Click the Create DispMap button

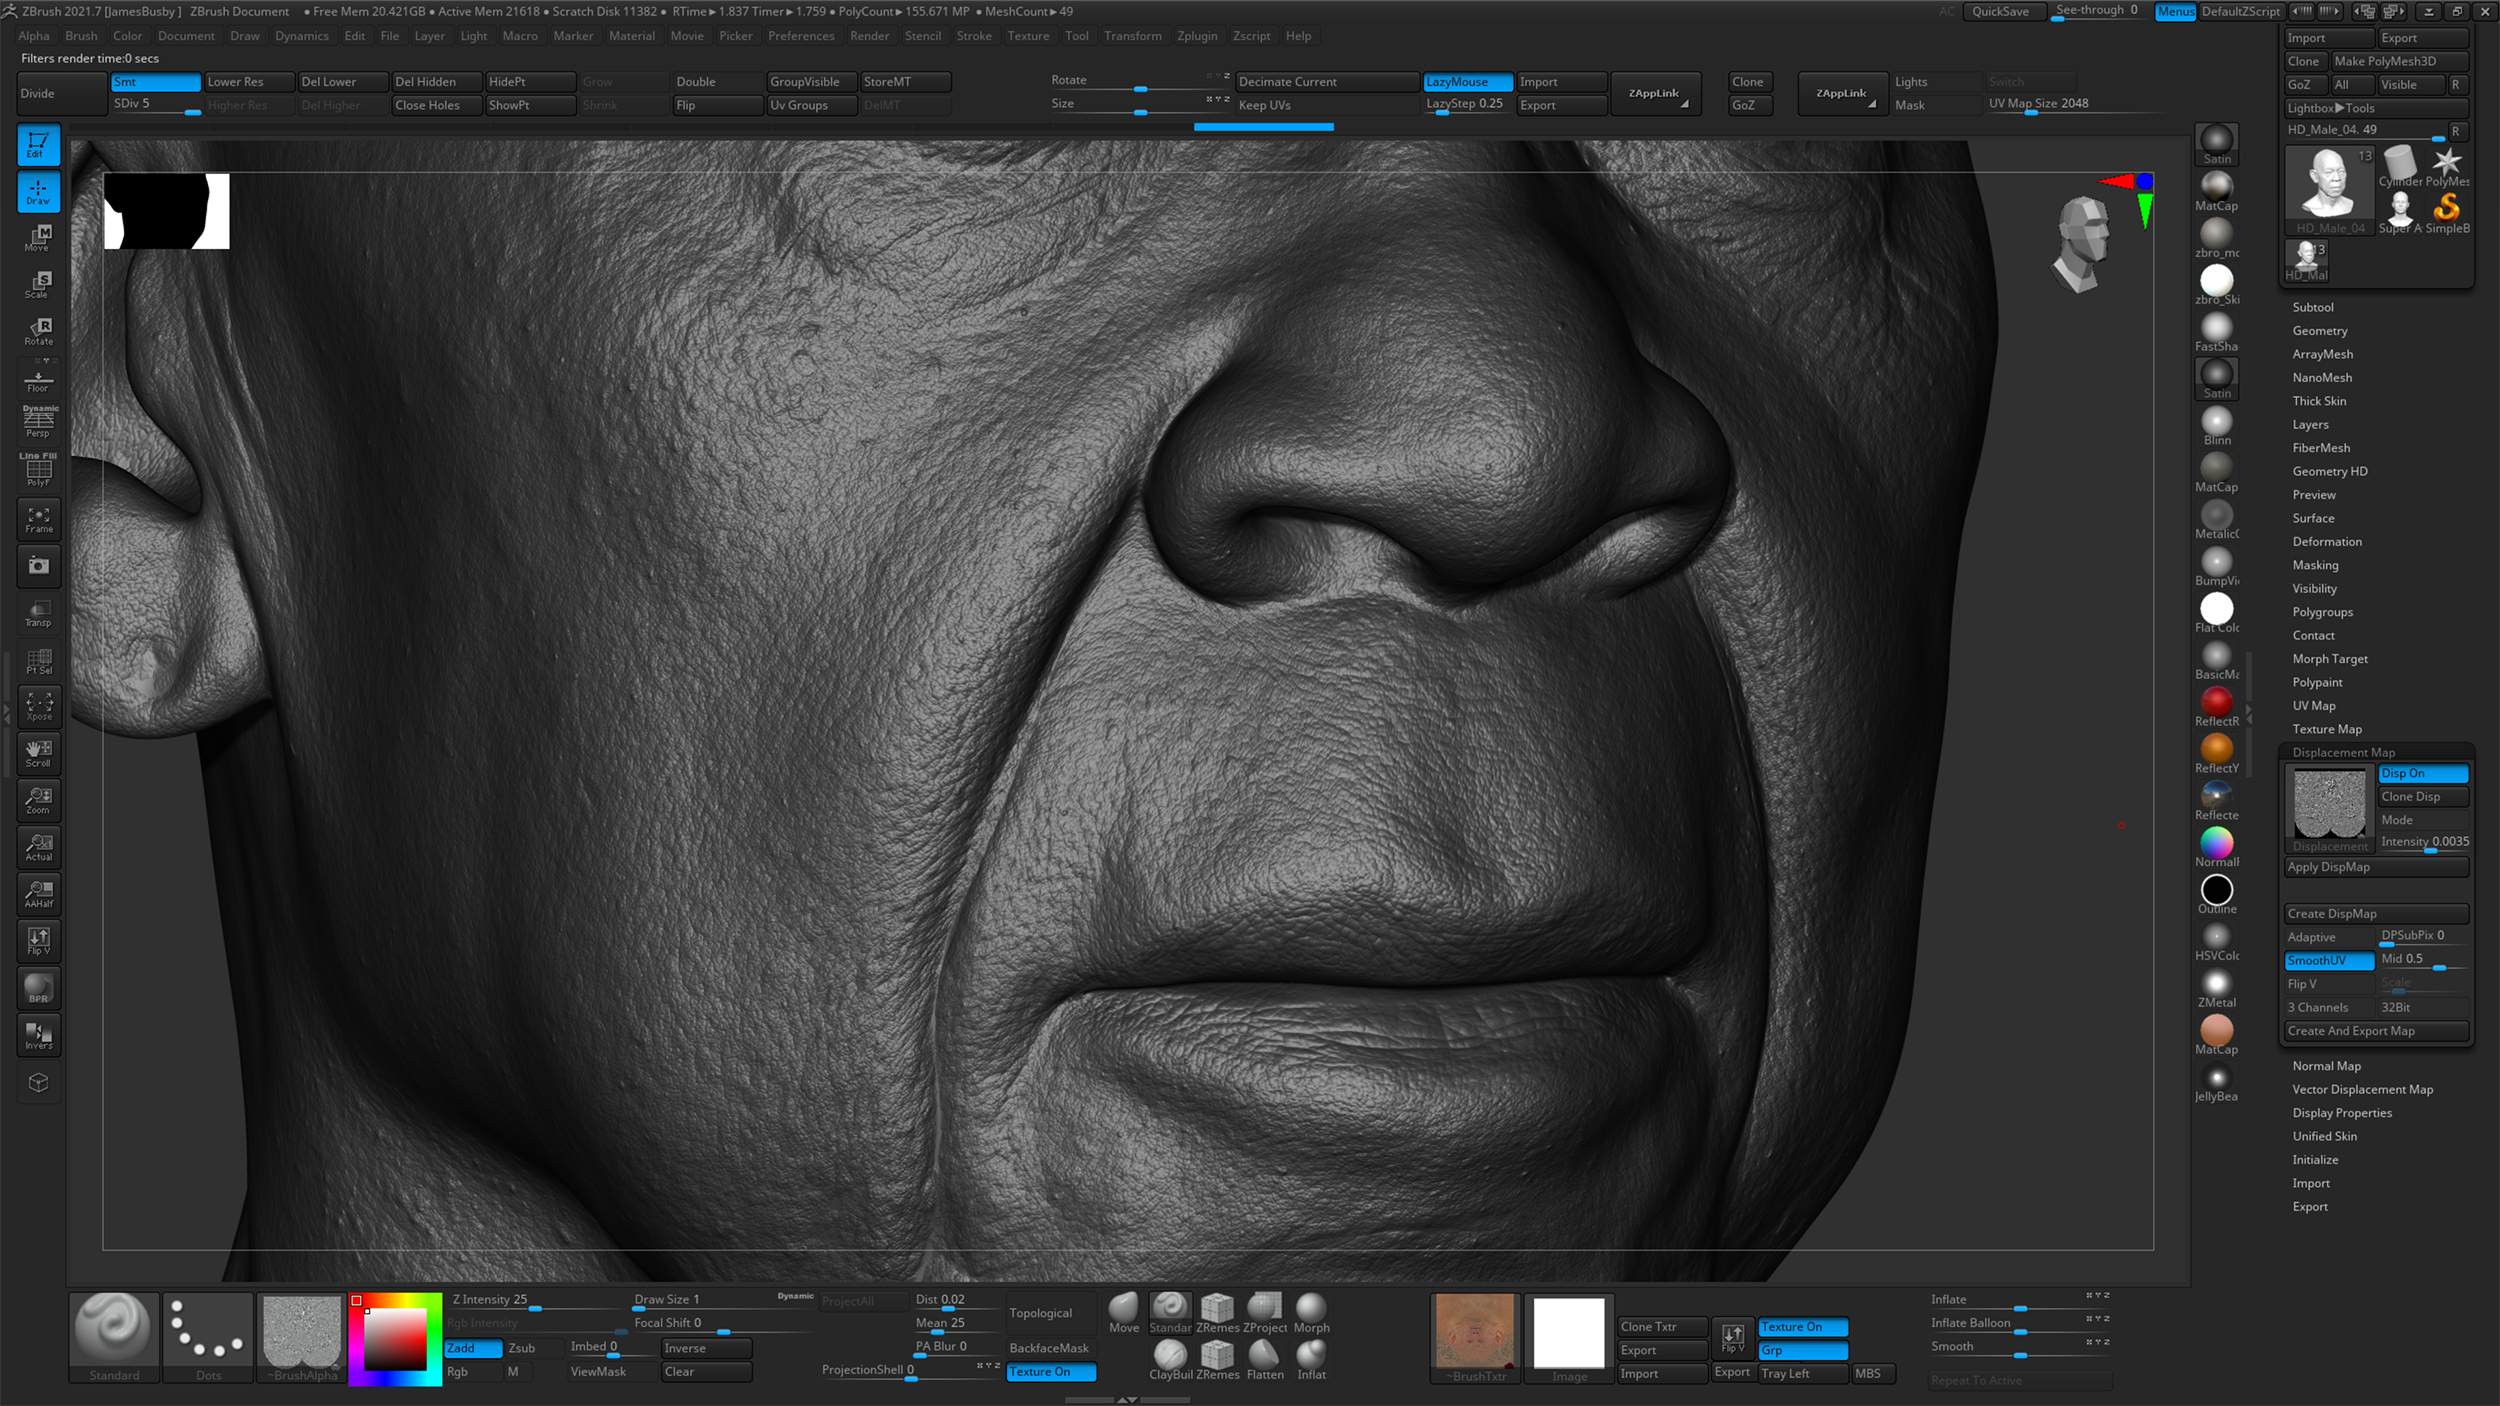tap(2375, 914)
